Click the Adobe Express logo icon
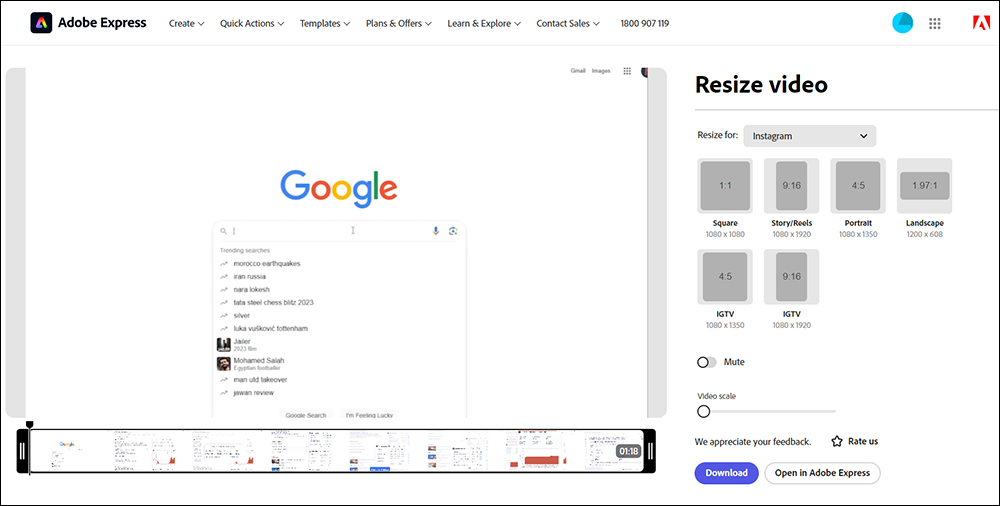Image resolution: width=1000 pixels, height=506 pixels. [41, 23]
